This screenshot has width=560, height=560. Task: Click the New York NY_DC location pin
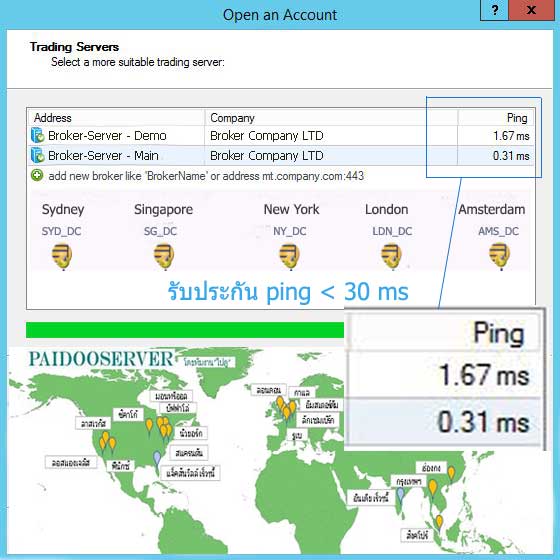289,256
